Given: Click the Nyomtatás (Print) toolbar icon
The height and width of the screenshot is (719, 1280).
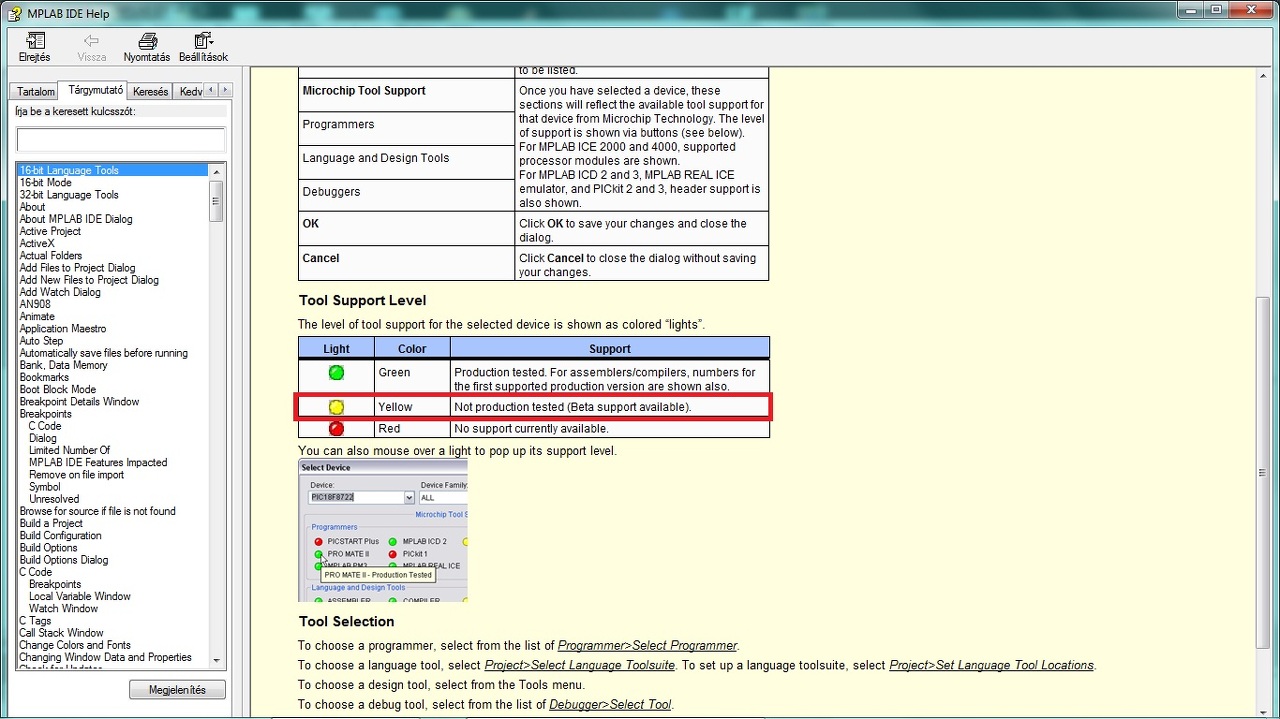Looking at the screenshot, I should click(147, 41).
